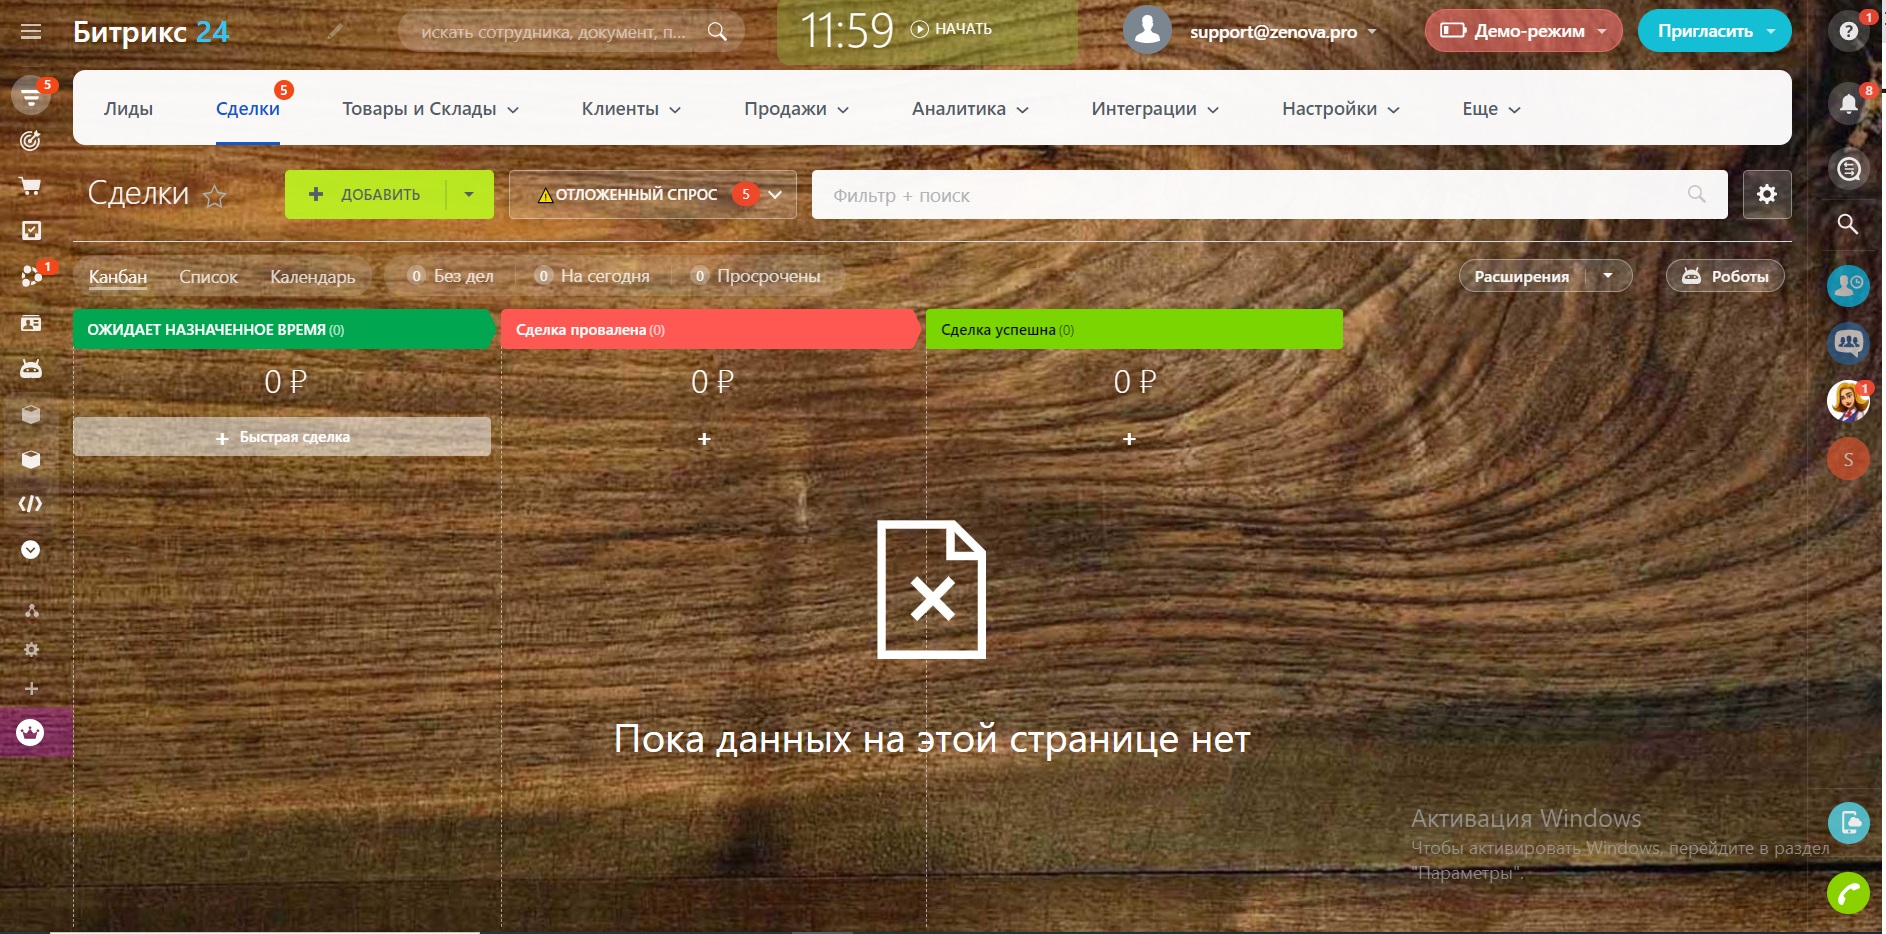Expand the Товары и Склады menu

430,109
